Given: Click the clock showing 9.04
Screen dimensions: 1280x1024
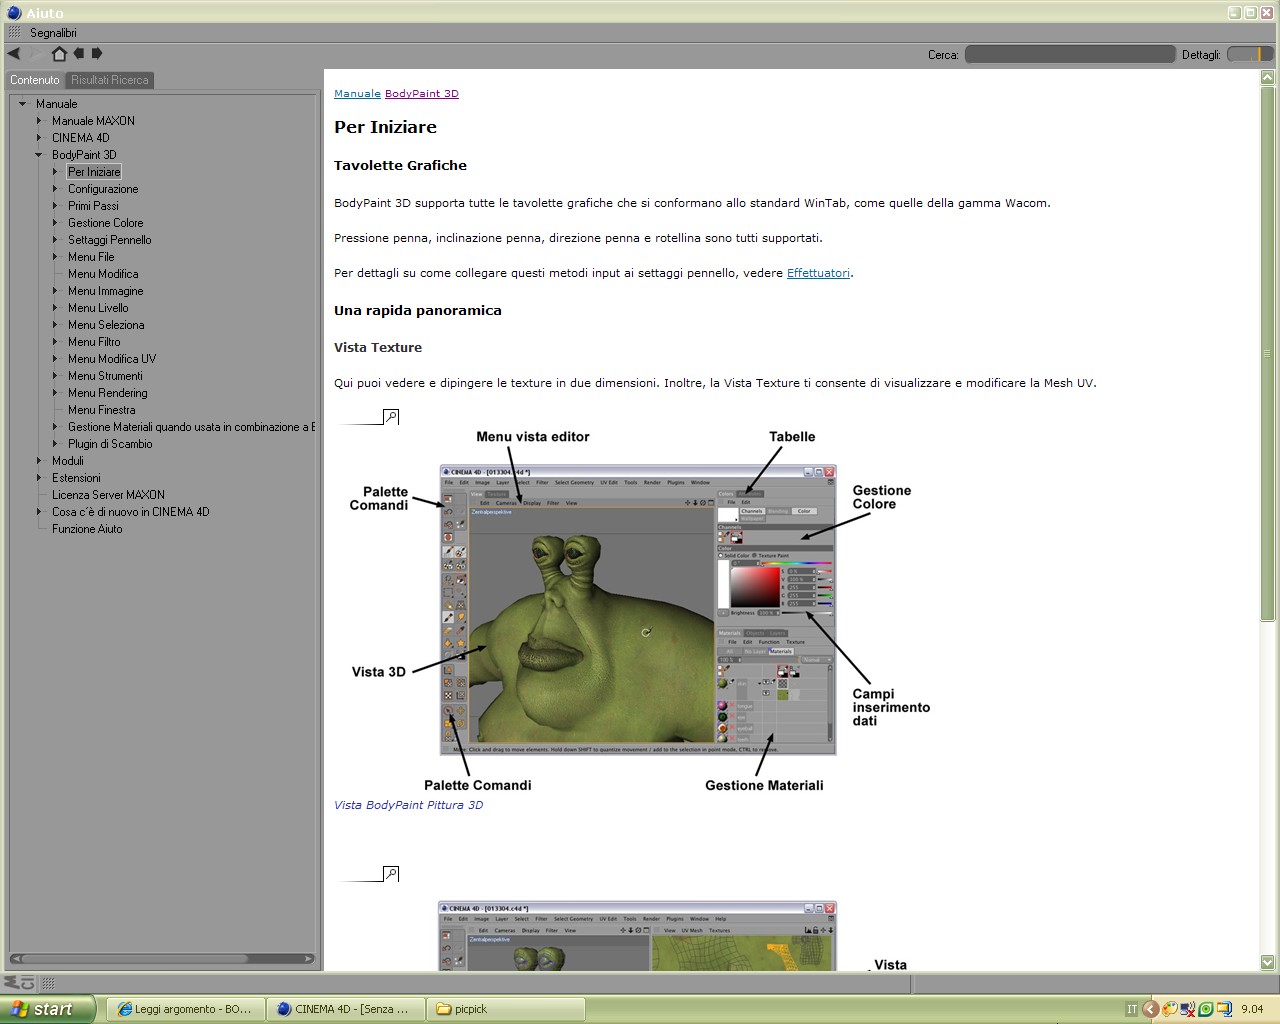Looking at the screenshot, I should tap(1252, 1009).
